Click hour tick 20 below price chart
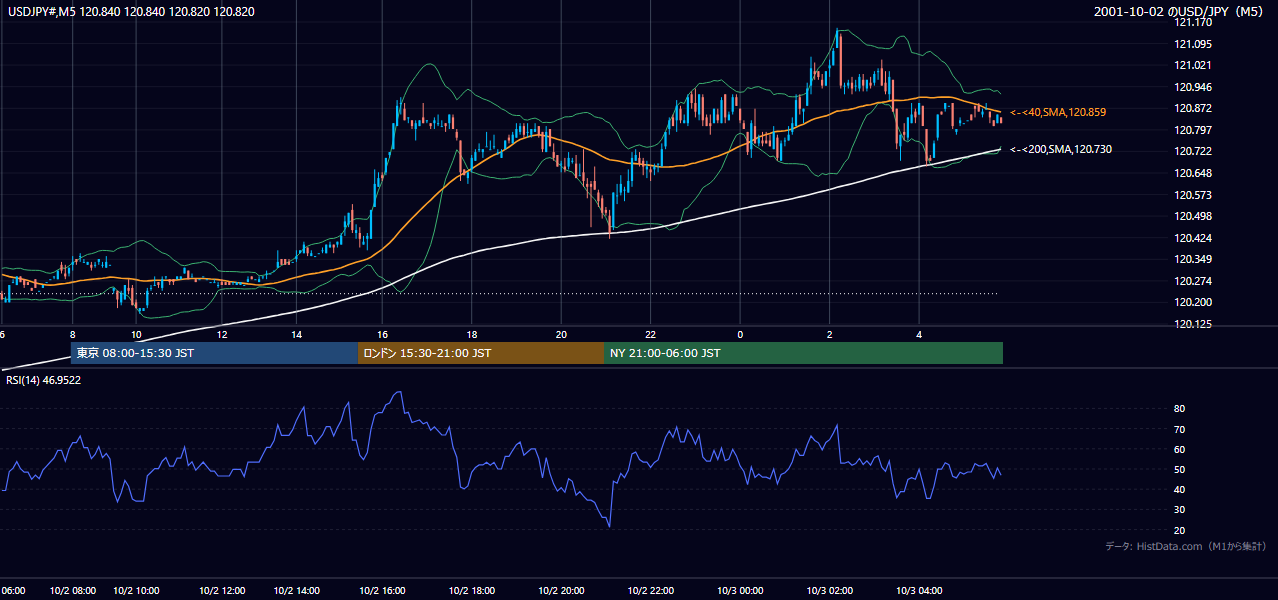 561,334
